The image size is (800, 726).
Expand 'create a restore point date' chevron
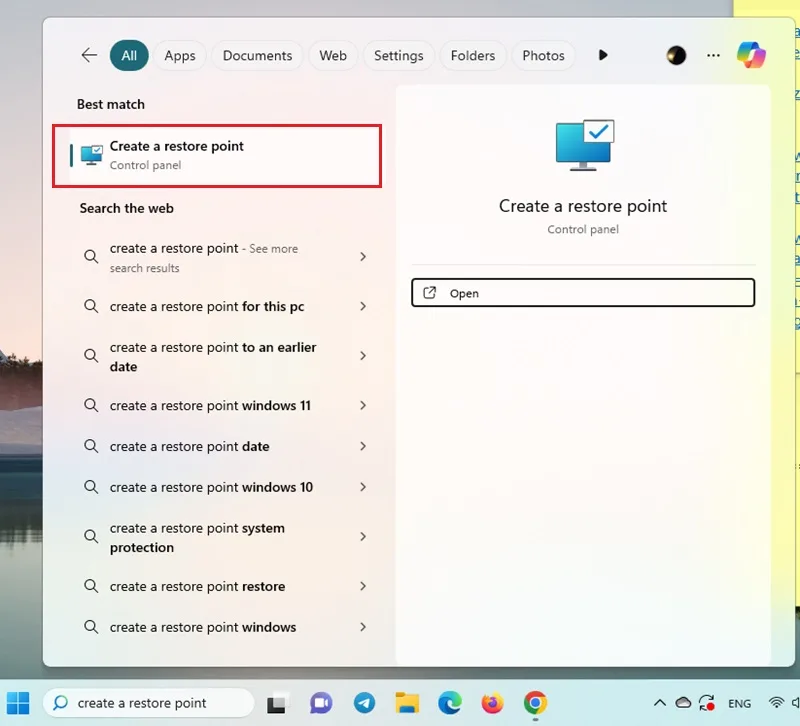pyautogui.click(x=363, y=446)
